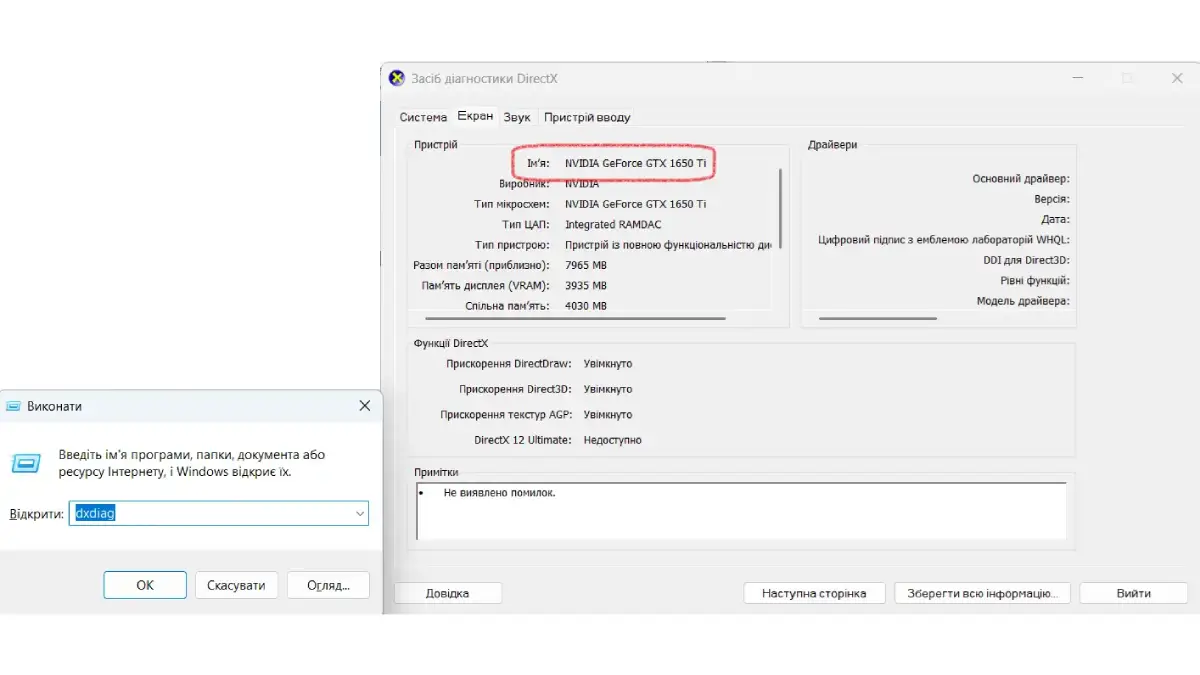Click the Виробник value NVIDIA
Screen dimensions: 1200x675
pyautogui.click(x=582, y=184)
